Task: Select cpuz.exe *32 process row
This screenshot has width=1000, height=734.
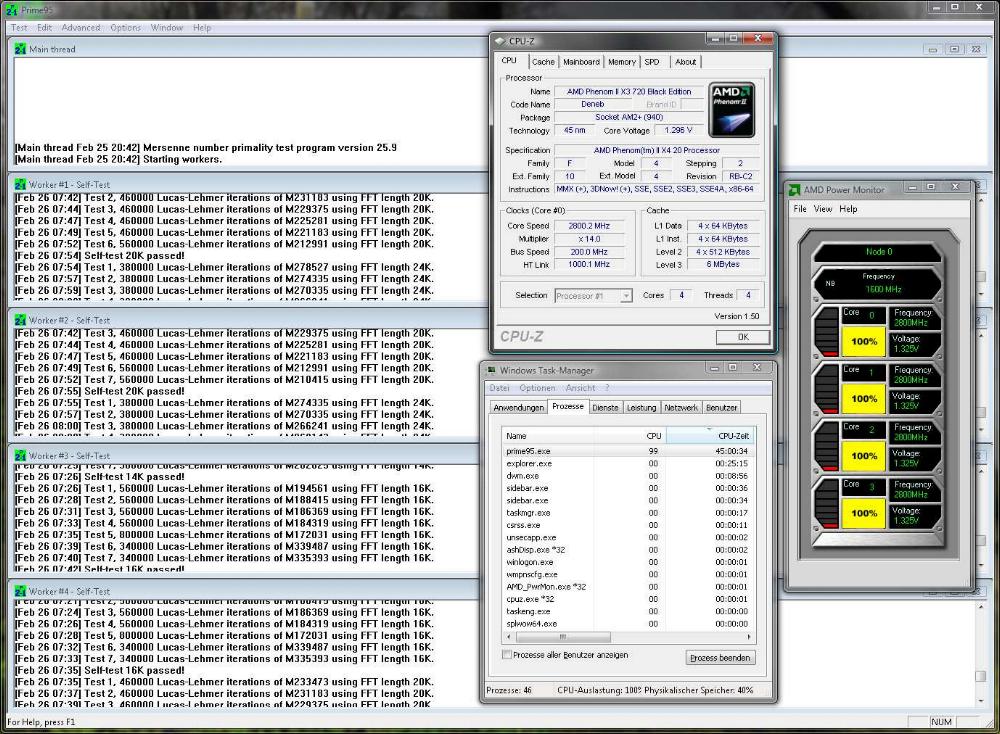Action: pyautogui.click(x=628, y=599)
